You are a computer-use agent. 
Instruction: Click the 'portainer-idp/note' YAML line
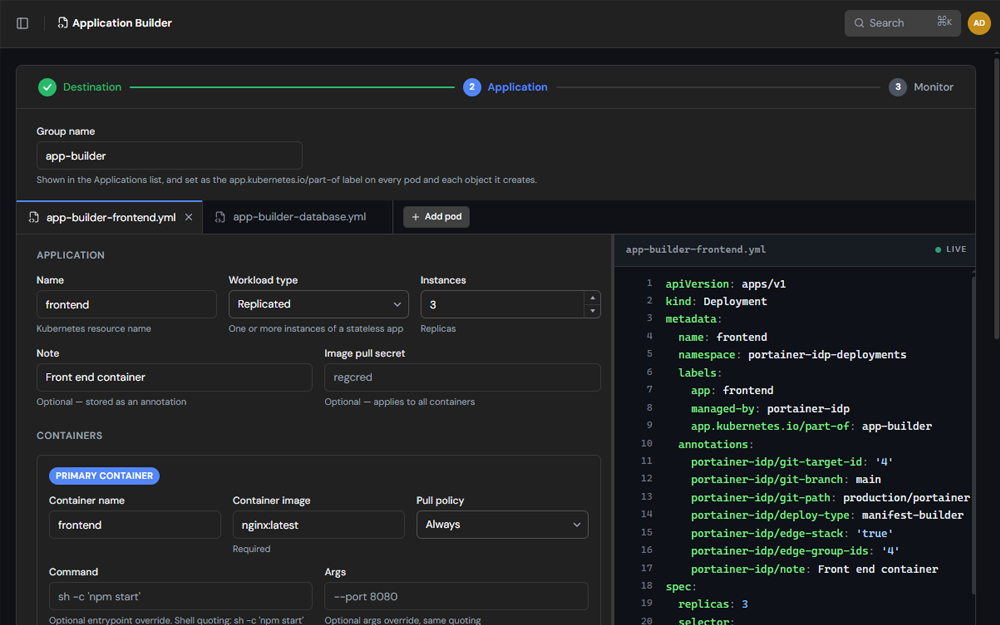[x=814, y=569]
